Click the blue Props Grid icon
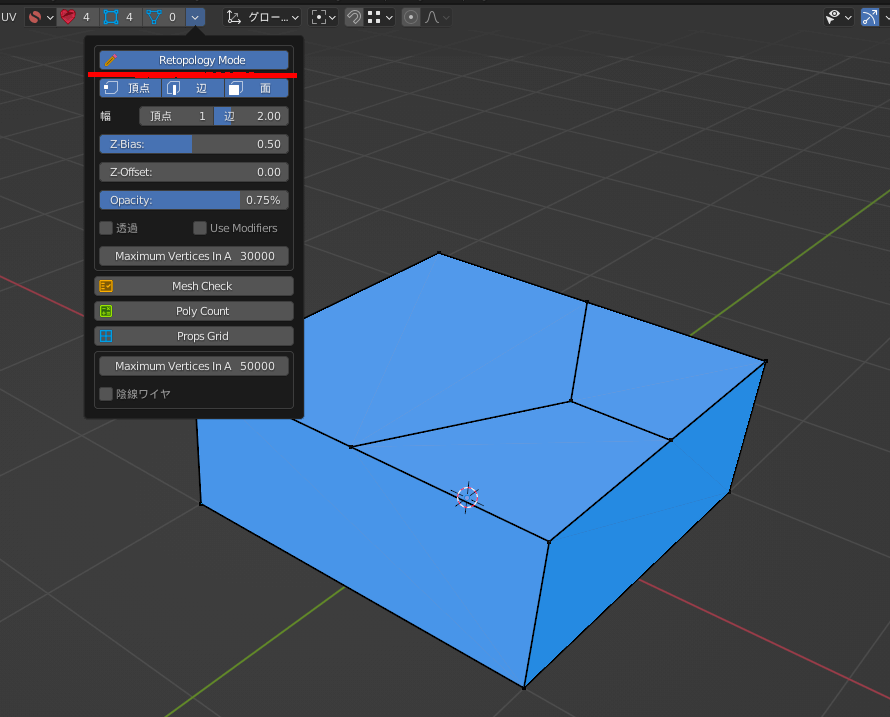 (x=106, y=336)
